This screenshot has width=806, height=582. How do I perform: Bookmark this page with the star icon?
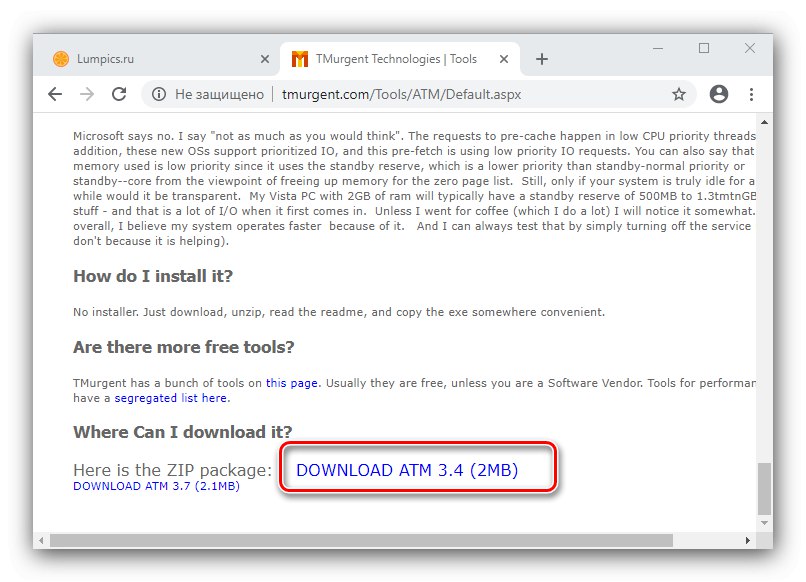click(679, 94)
